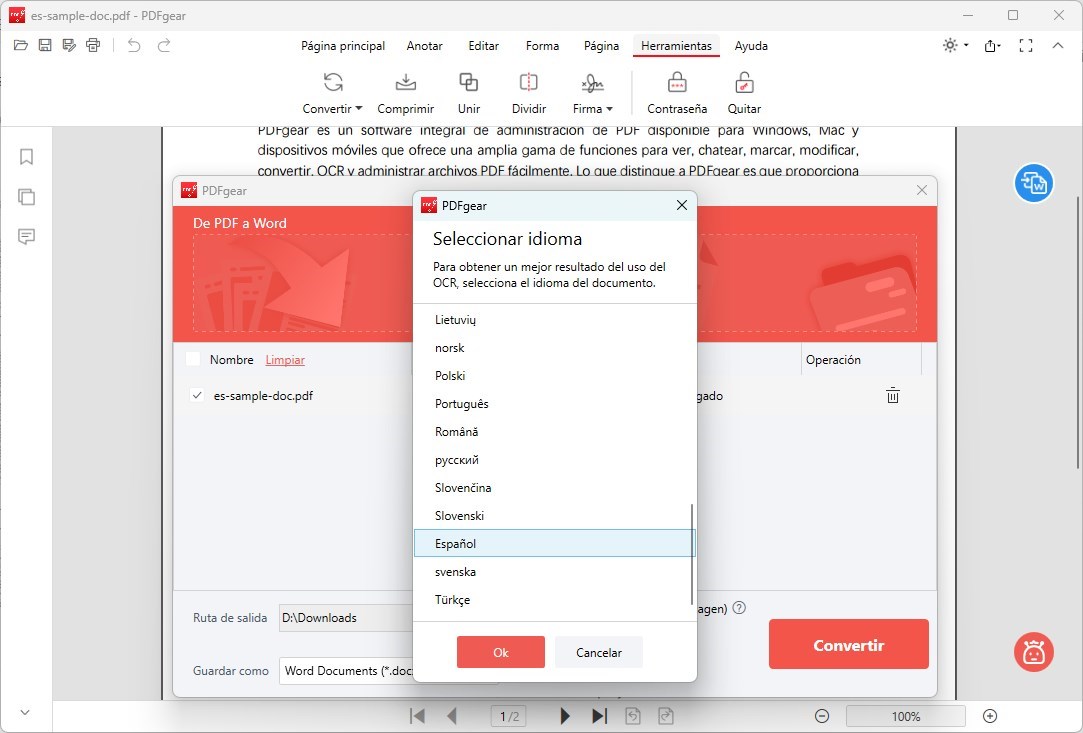Select Português from the language list

tap(462, 404)
